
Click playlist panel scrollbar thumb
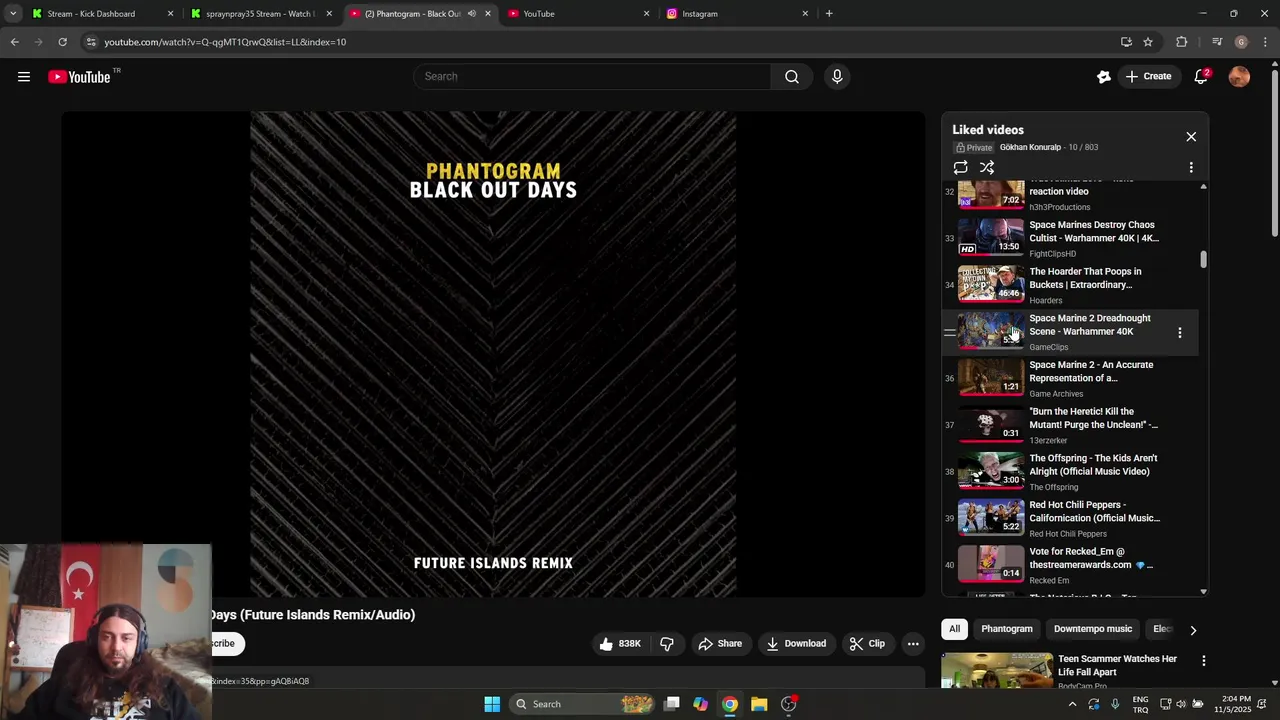(x=1203, y=259)
